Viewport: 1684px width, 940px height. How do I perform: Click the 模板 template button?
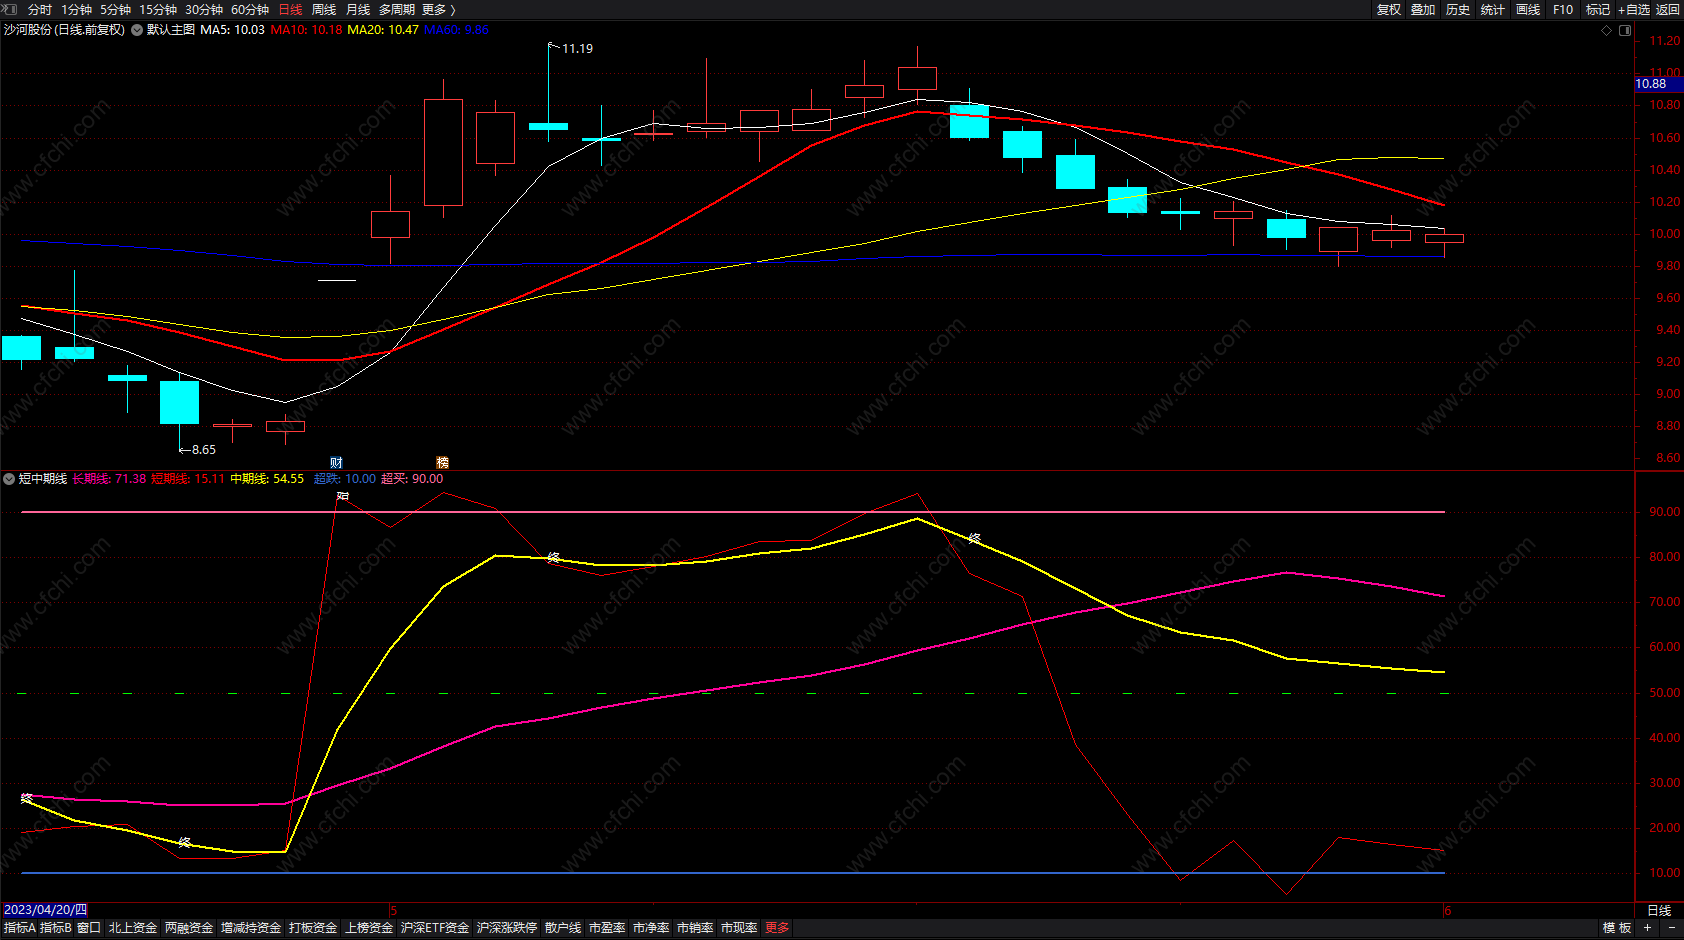click(x=1617, y=928)
